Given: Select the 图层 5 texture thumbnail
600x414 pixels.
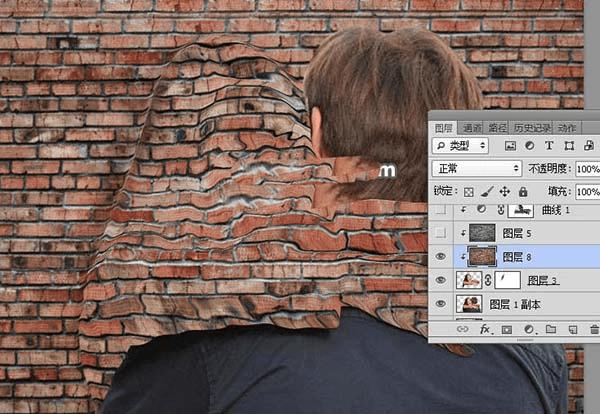Looking at the screenshot, I should (x=482, y=233).
